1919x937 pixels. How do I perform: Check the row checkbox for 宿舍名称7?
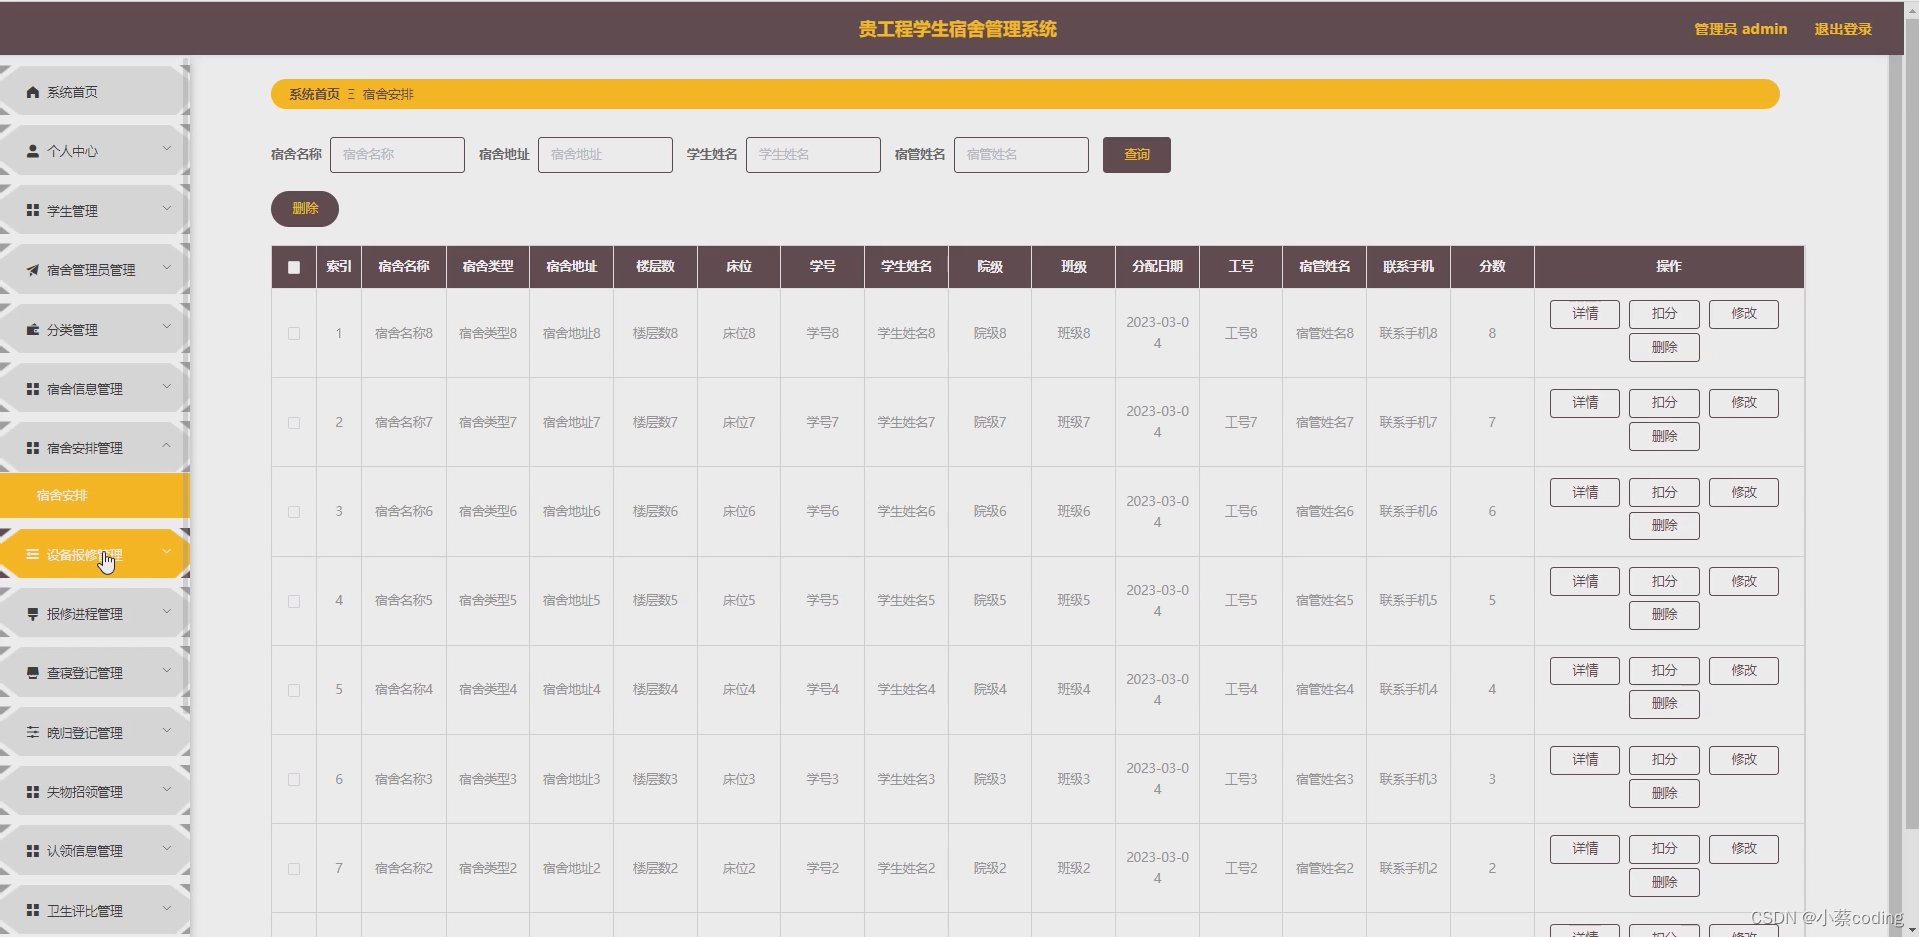(294, 422)
